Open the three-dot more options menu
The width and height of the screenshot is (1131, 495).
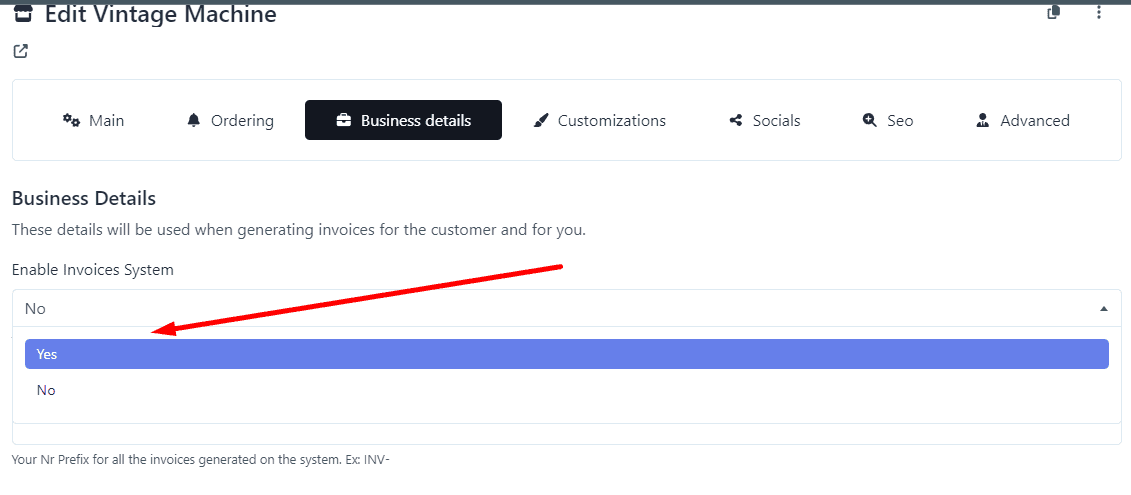pos(1099,12)
